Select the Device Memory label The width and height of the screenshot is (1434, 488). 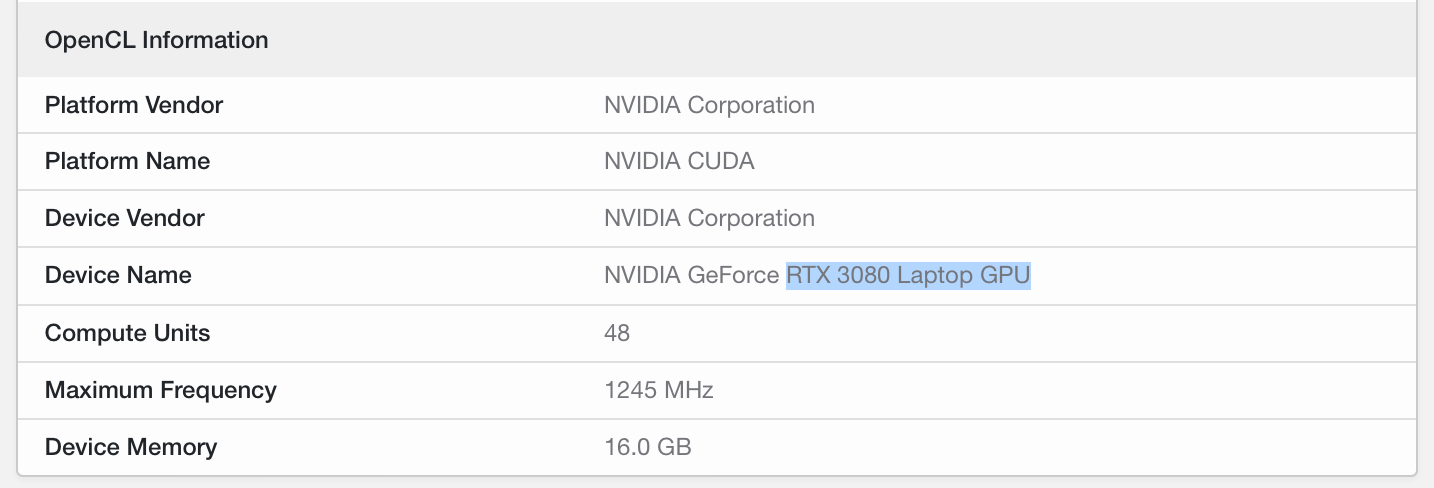(131, 447)
